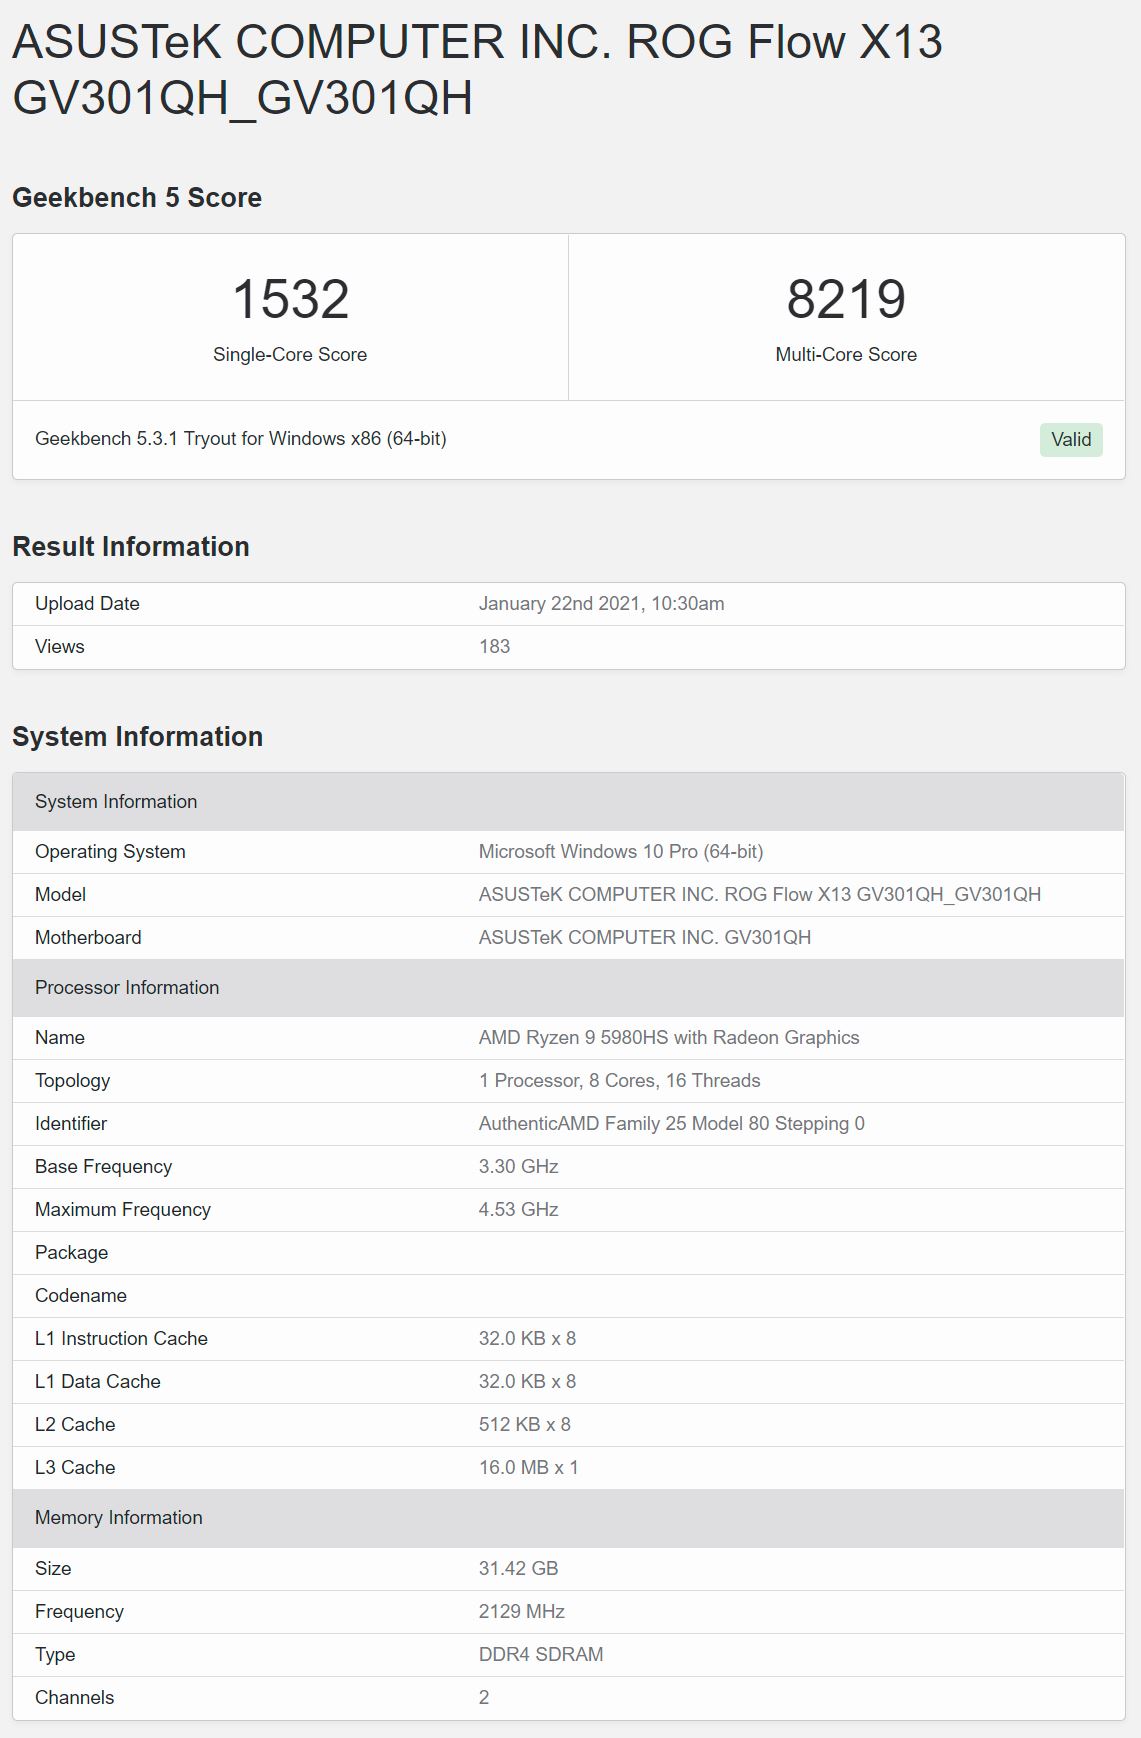Select the 2129 MHz memory frequency
The width and height of the screenshot is (1141, 1738).
click(522, 1612)
